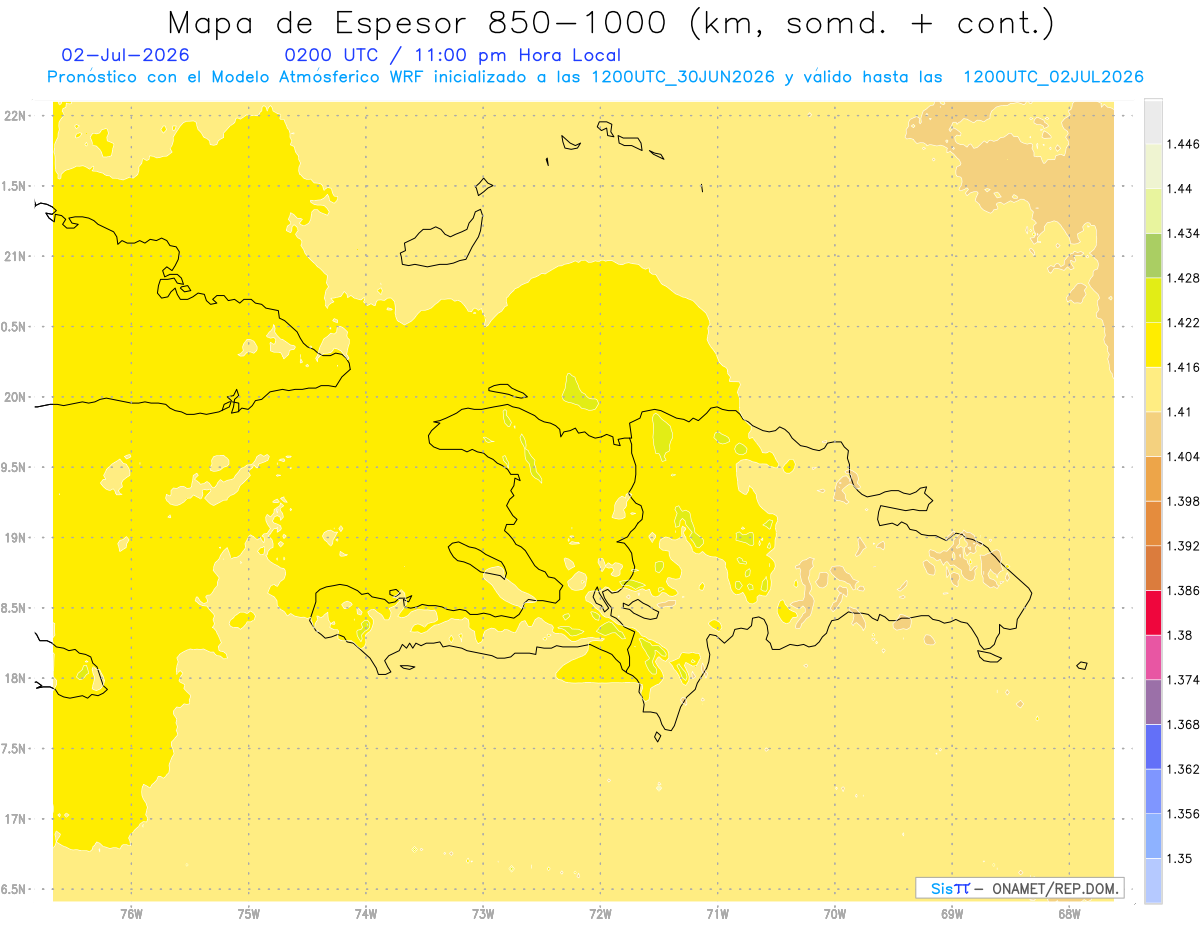Click the blue swatch between 1.362 and 1.368
The image size is (1200, 927).
coord(1153,746)
